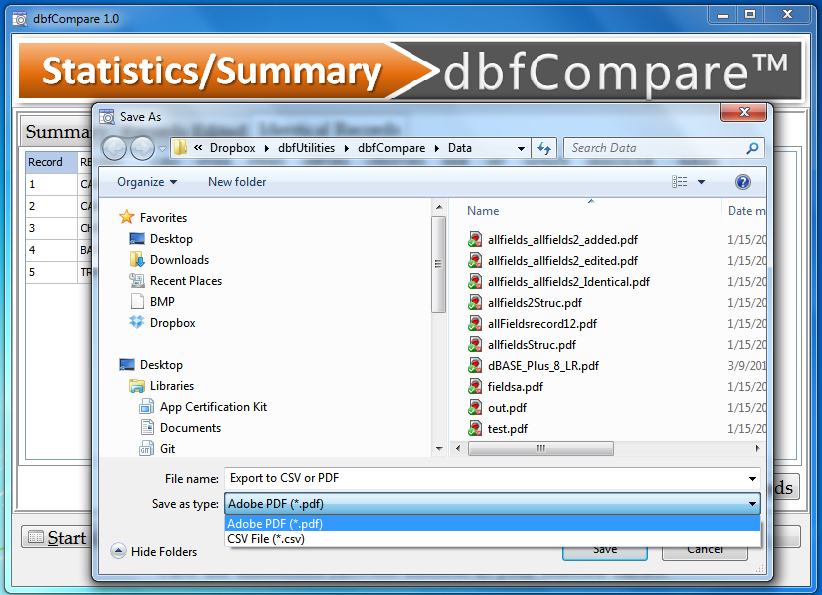Click the search magnifier icon
Image resolution: width=822 pixels, height=595 pixels.
[x=752, y=148]
